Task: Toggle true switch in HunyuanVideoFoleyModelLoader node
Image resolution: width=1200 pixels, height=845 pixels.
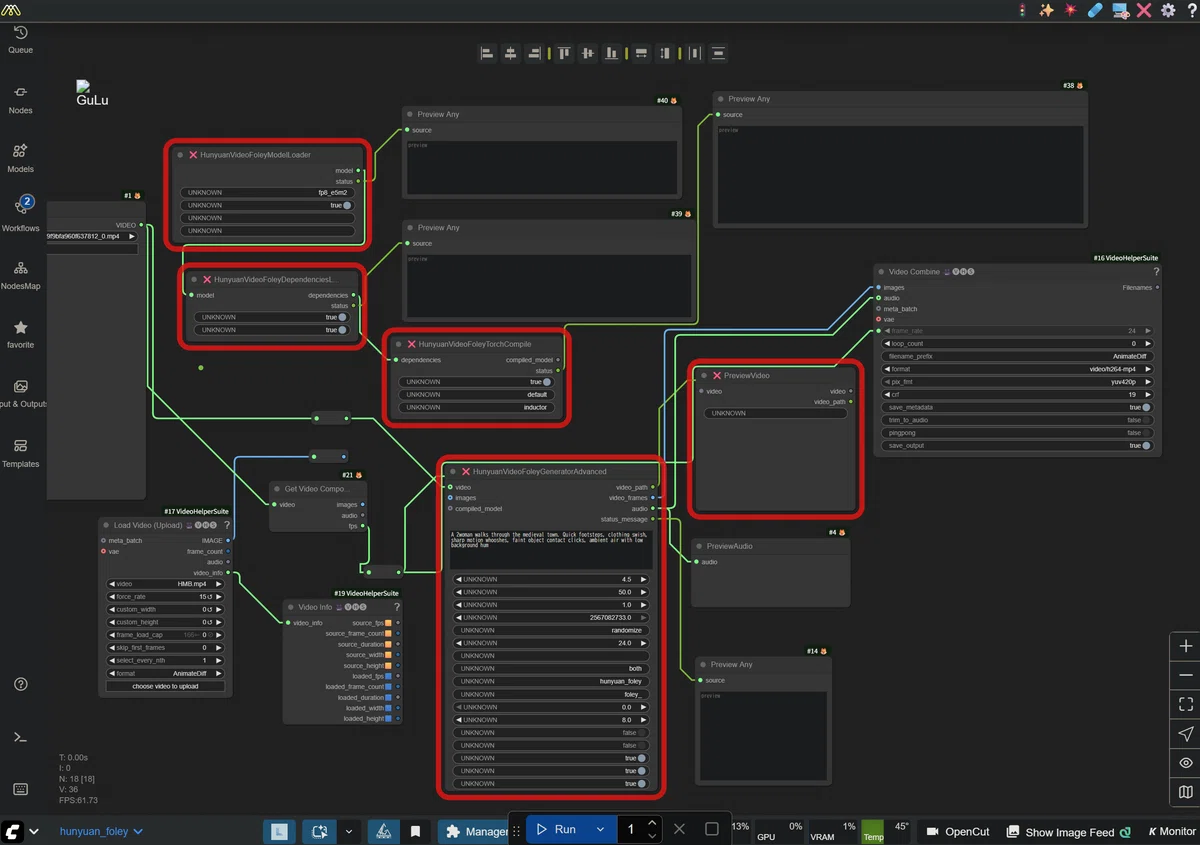Action: pyautogui.click(x=347, y=205)
